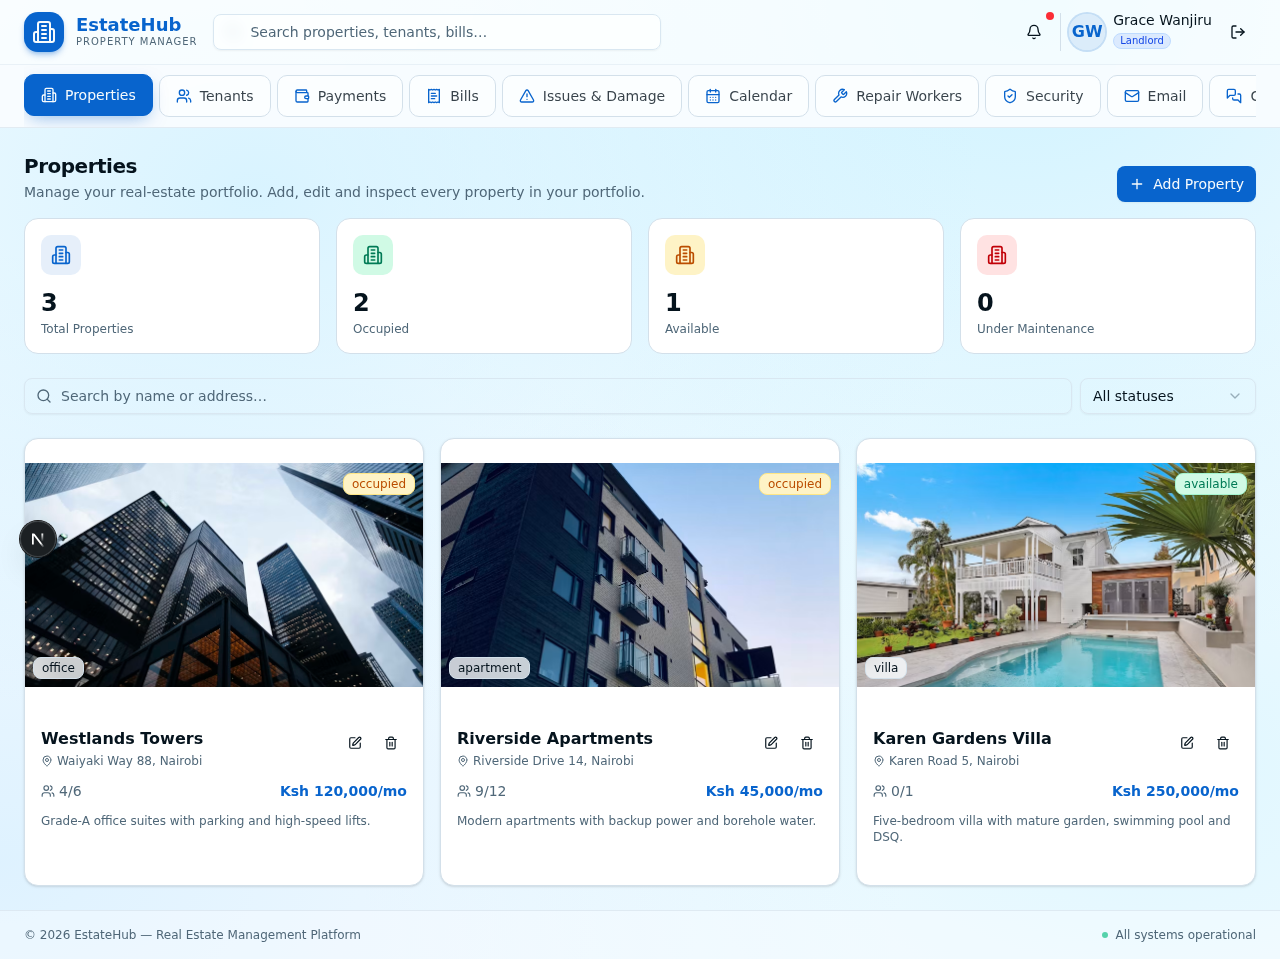Click the Total Properties building icon
Viewport: 1280px width, 959px height.
click(61, 255)
